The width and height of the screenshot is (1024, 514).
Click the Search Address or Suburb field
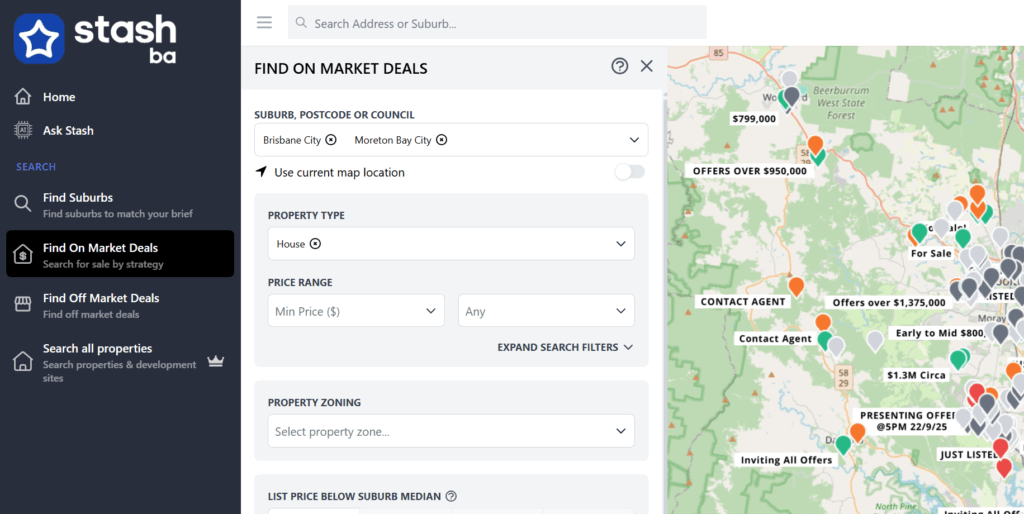(500, 23)
